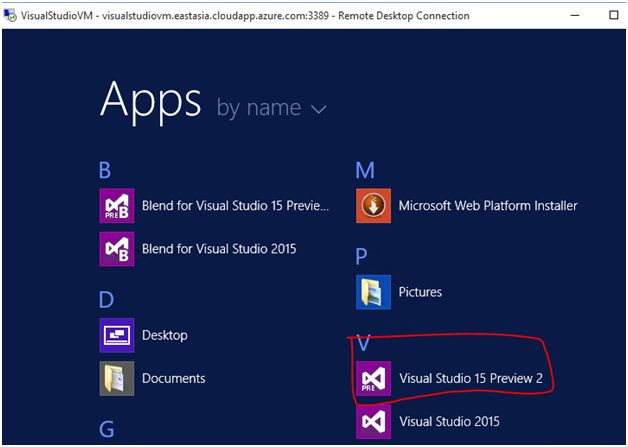Click the 'Desktop' label text
The height and width of the screenshot is (447, 628).
click(165, 335)
